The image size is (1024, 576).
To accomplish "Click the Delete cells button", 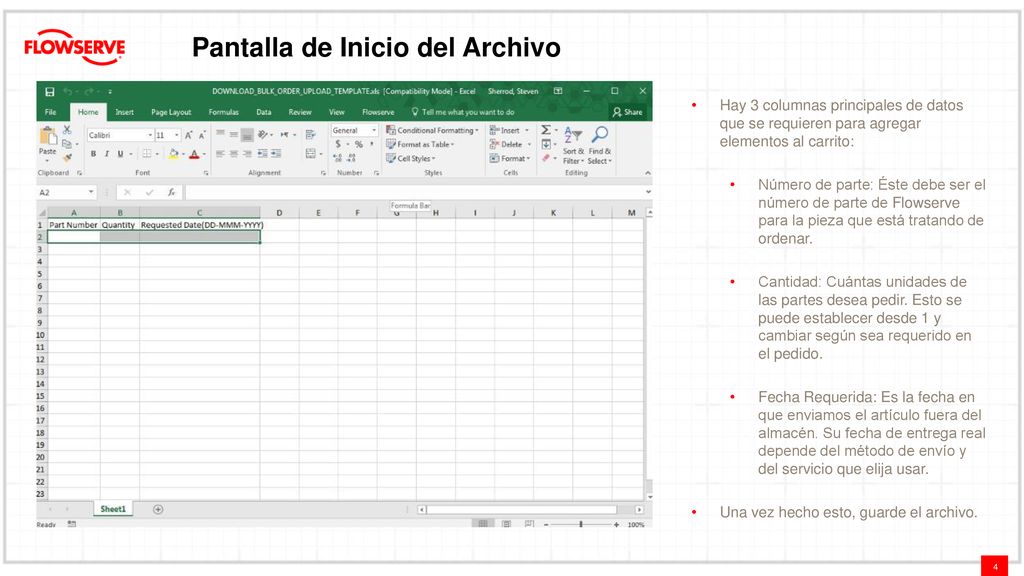I will click(x=511, y=144).
